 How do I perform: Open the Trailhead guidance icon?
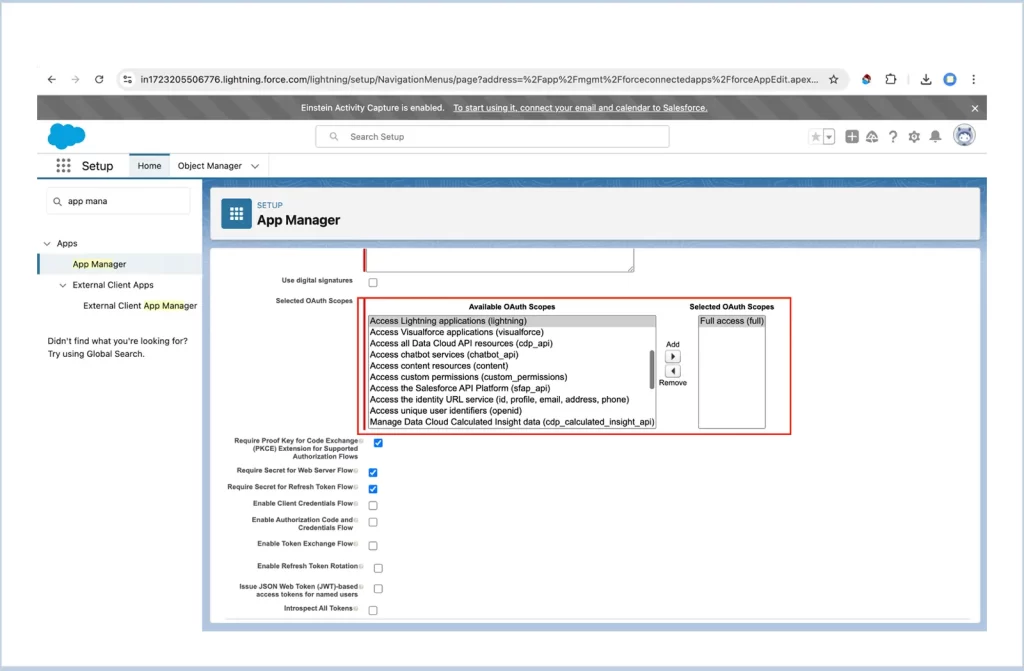[x=872, y=137]
